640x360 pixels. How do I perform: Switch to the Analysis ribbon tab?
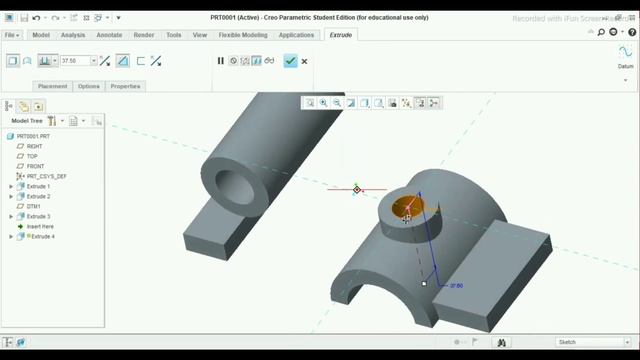coord(73,35)
